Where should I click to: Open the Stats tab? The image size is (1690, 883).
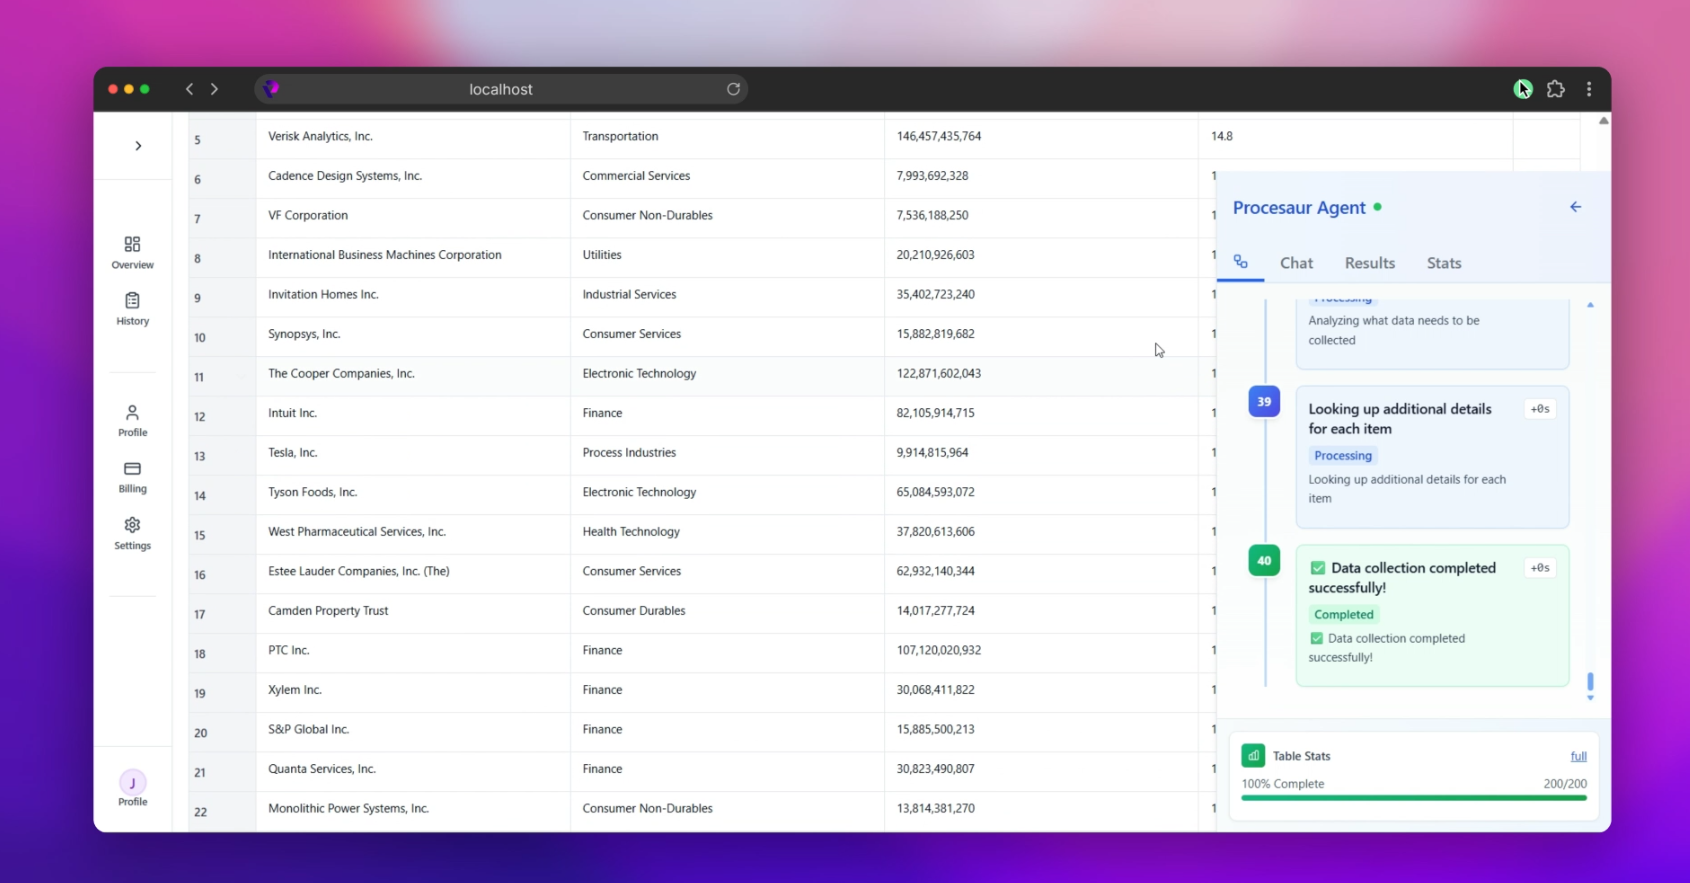coord(1443,263)
